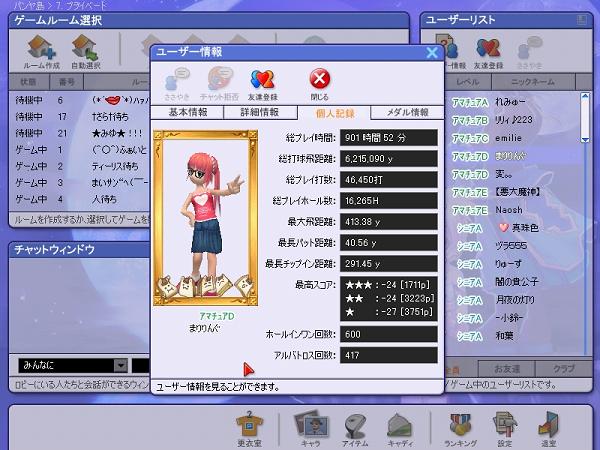Click the 自動選択 auto-select icon

86,52
